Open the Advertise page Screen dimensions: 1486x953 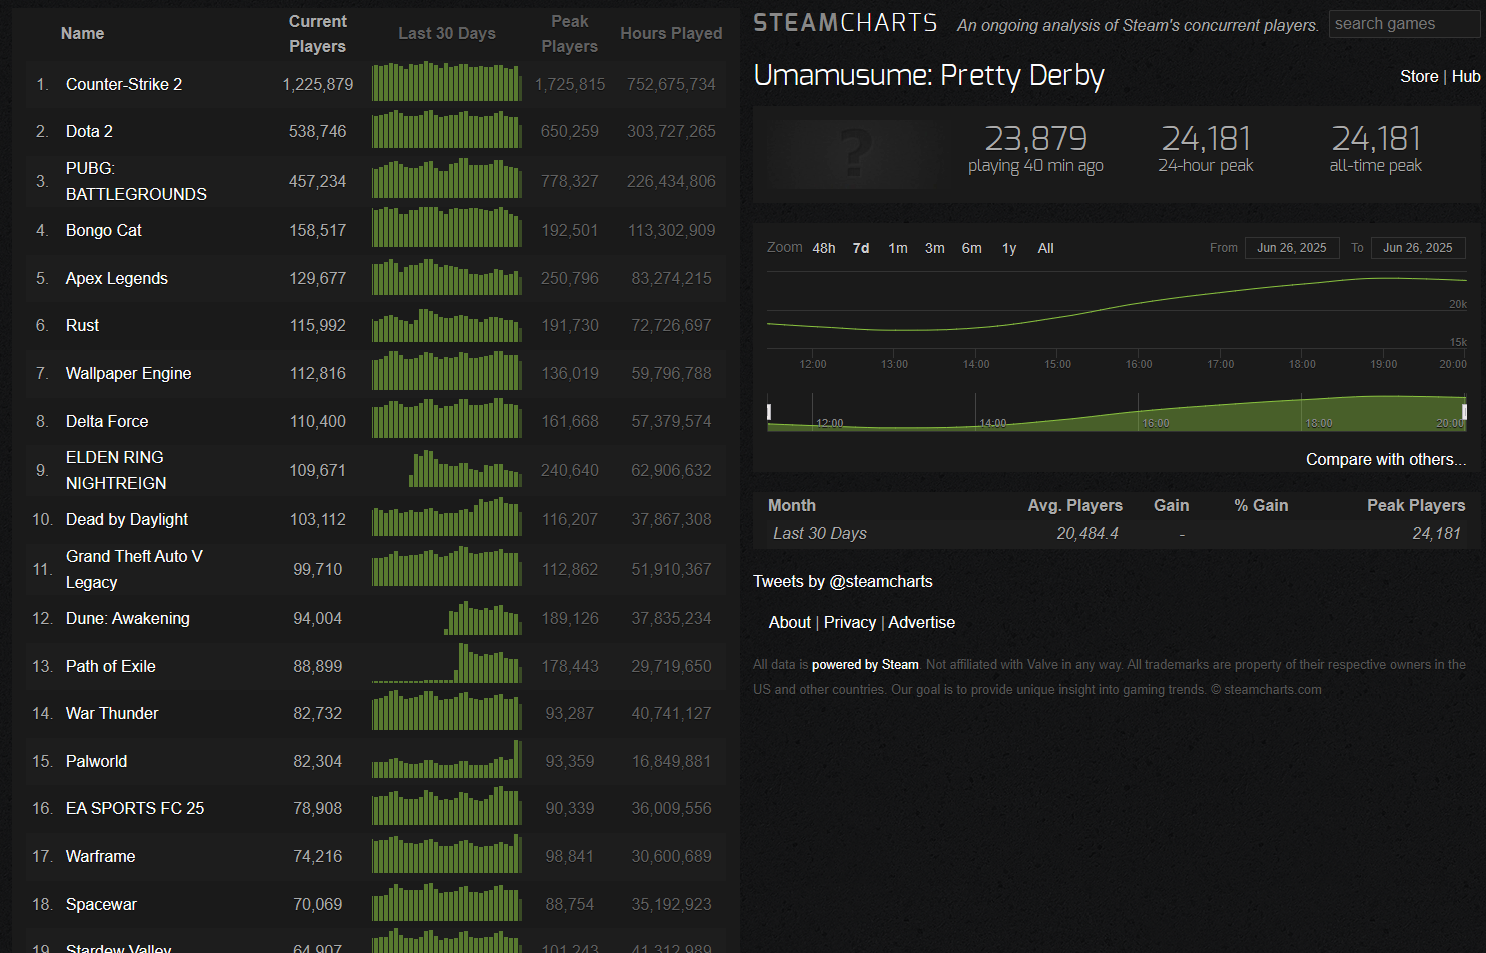click(x=922, y=623)
